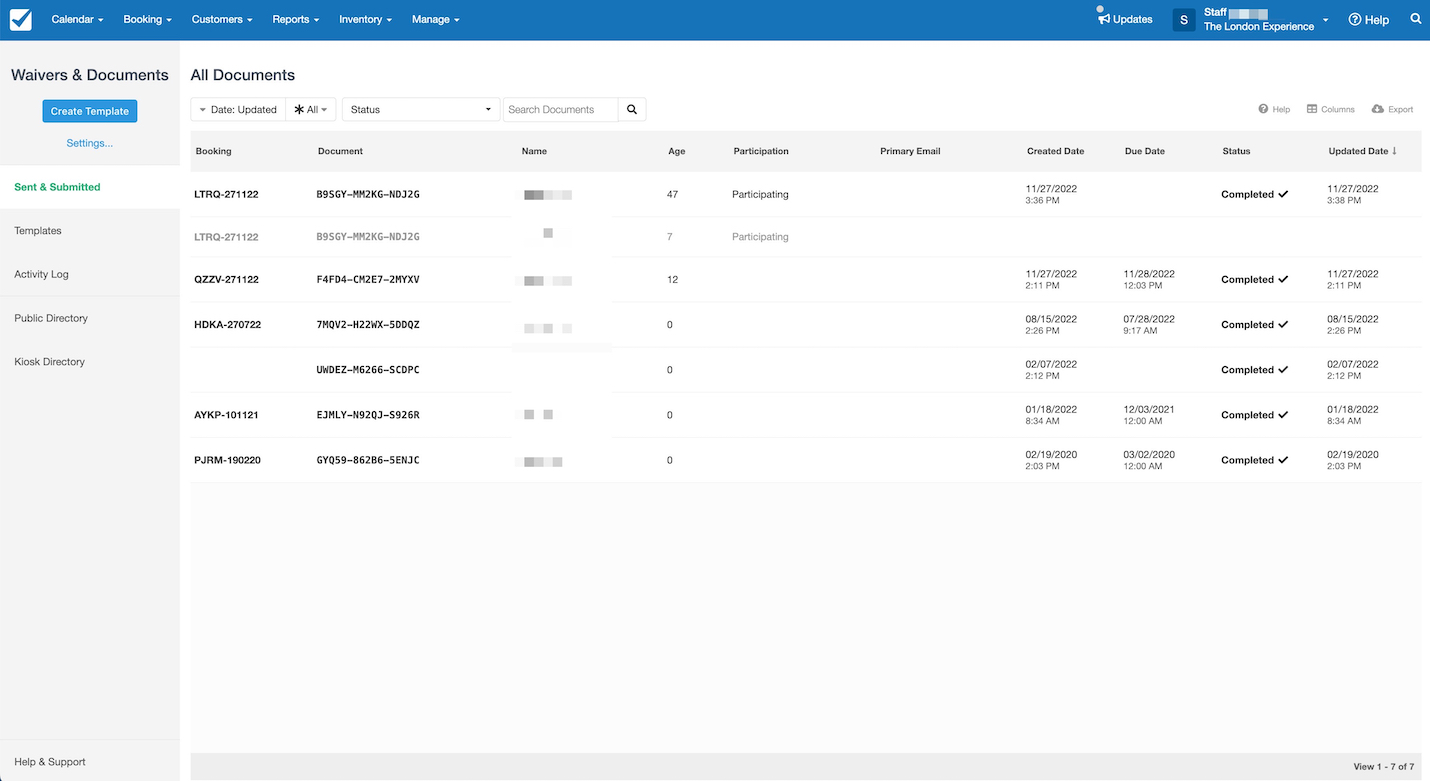The height and width of the screenshot is (781, 1430).
Task: Sort by the Name column header
Action: [x=534, y=151]
